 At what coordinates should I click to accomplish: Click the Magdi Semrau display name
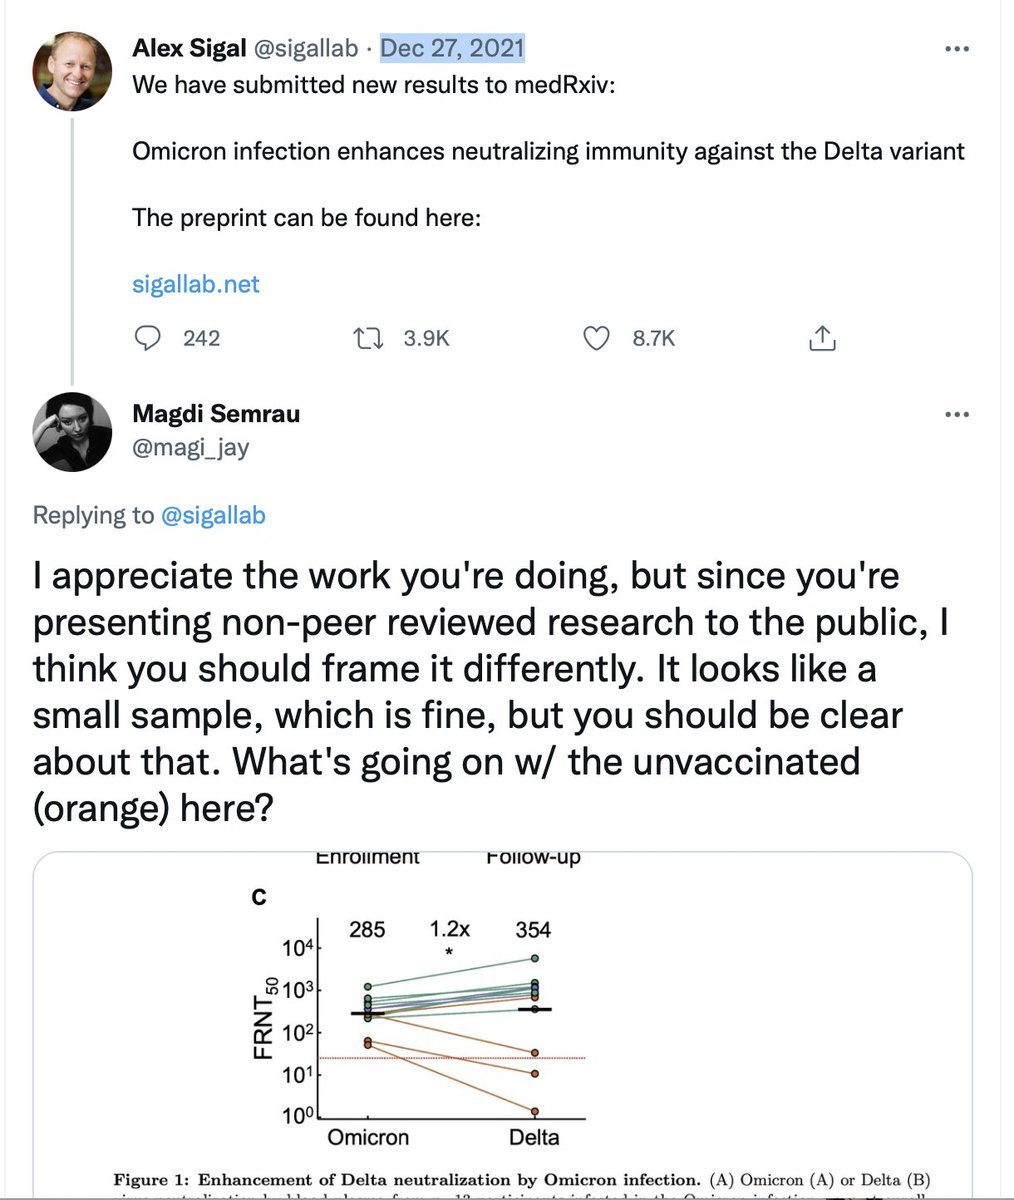(x=216, y=414)
